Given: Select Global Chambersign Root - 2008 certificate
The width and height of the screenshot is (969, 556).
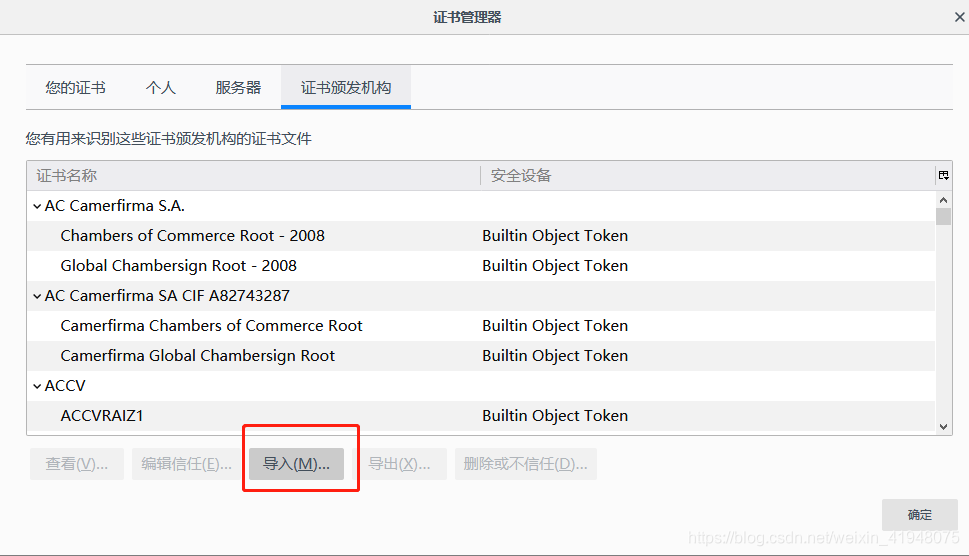Looking at the screenshot, I should pos(481,266).
